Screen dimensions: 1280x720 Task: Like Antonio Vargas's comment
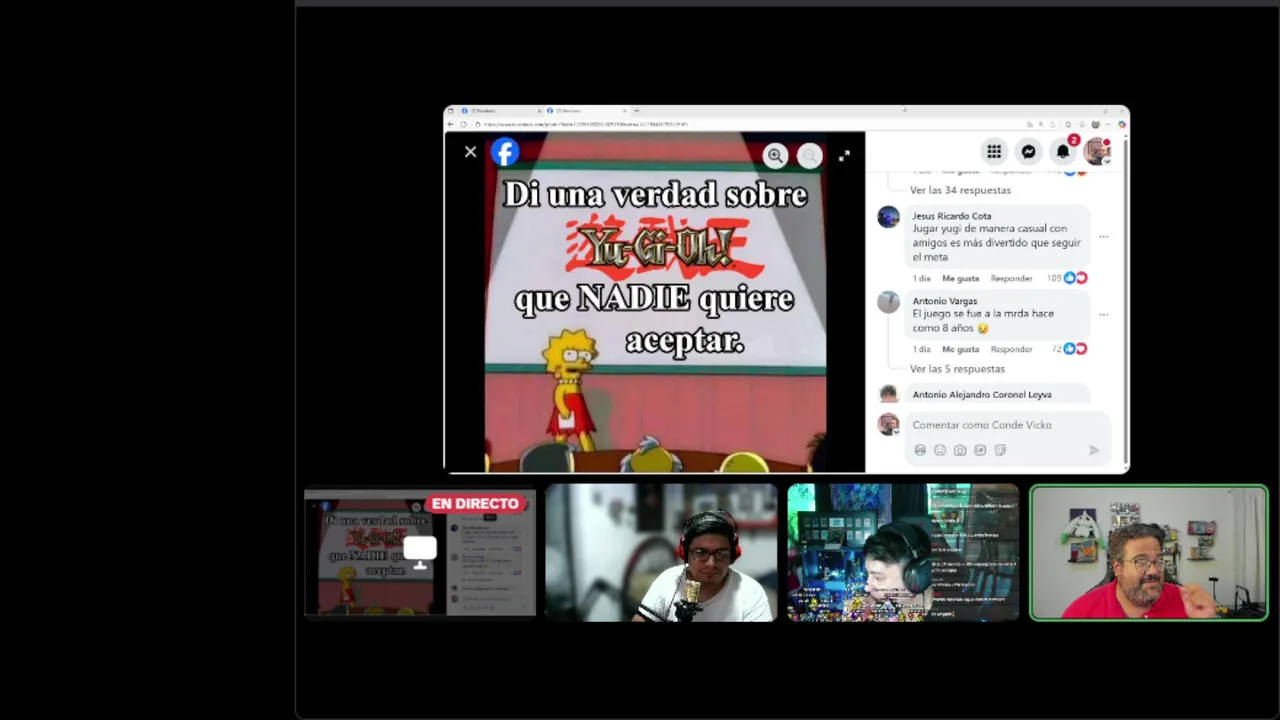pyautogui.click(x=960, y=349)
